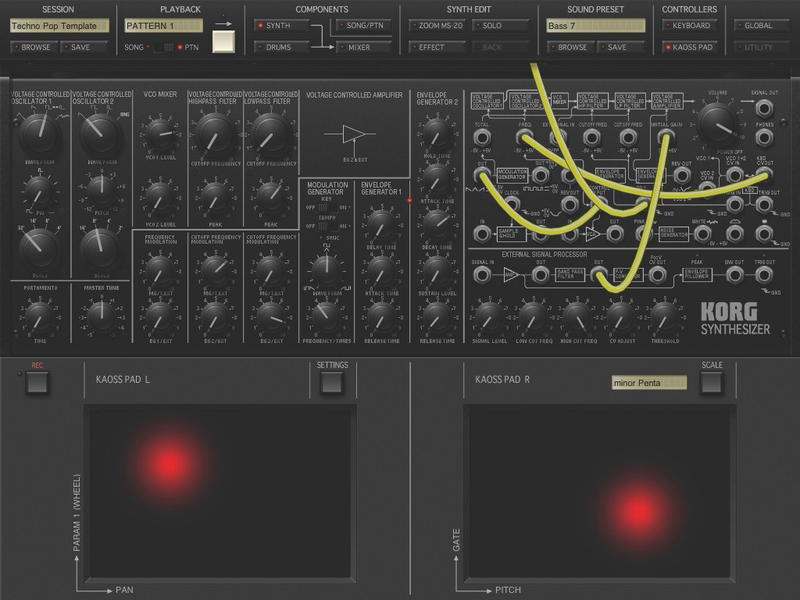The width and height of the screenshot is (800, 600).
Task: Open the GLOBAL settings page
Action: coord(762,26)
